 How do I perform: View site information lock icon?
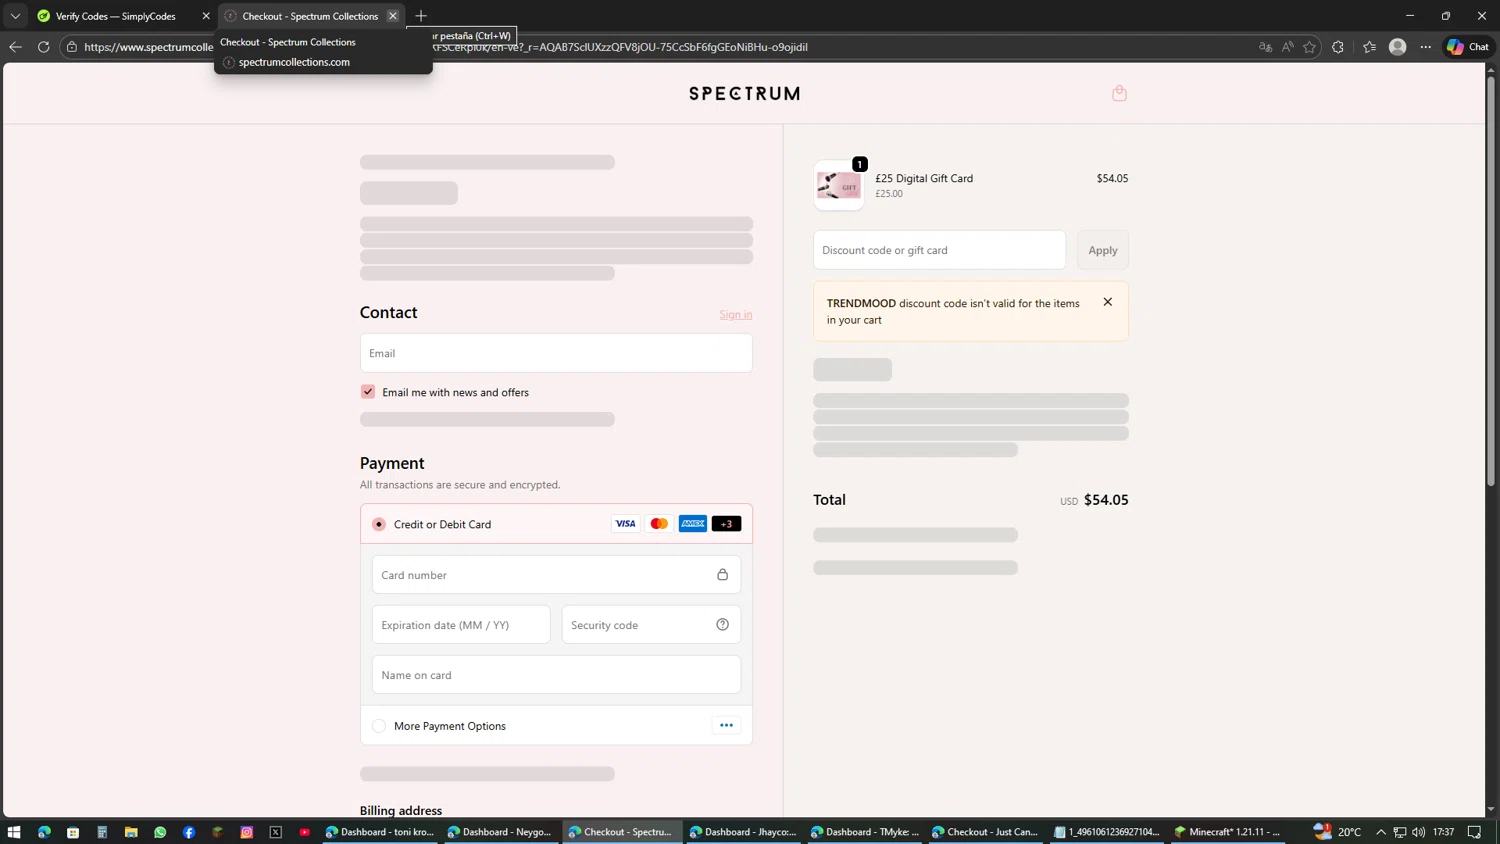[72, 47]
